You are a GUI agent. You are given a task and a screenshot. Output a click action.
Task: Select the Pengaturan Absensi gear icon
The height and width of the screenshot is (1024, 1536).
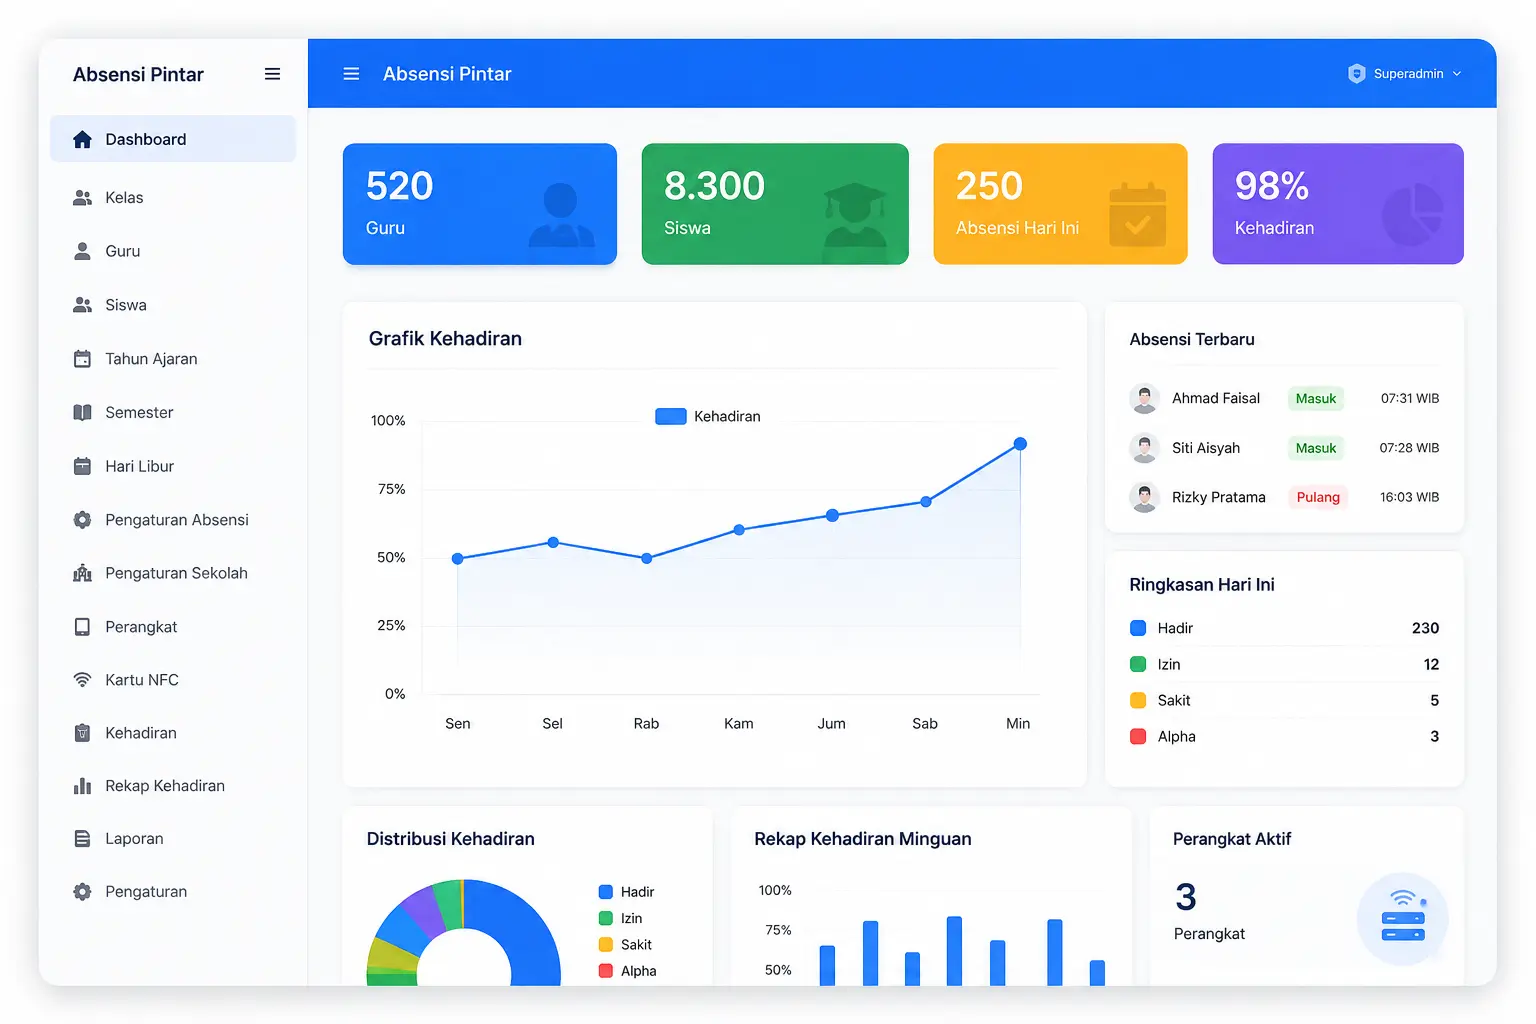coord(82,520)
